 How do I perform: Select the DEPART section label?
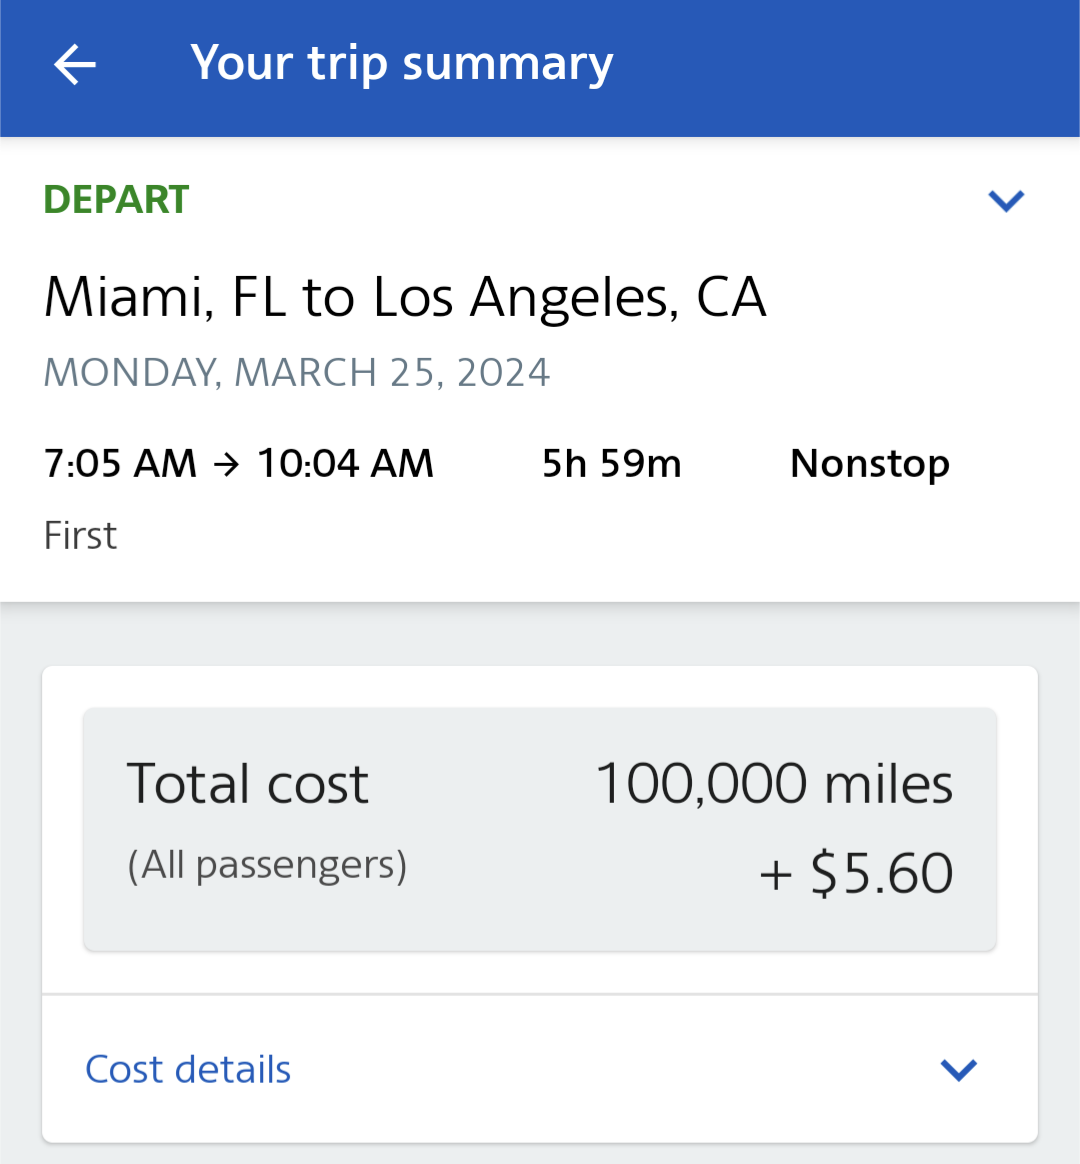pos(116,200)
